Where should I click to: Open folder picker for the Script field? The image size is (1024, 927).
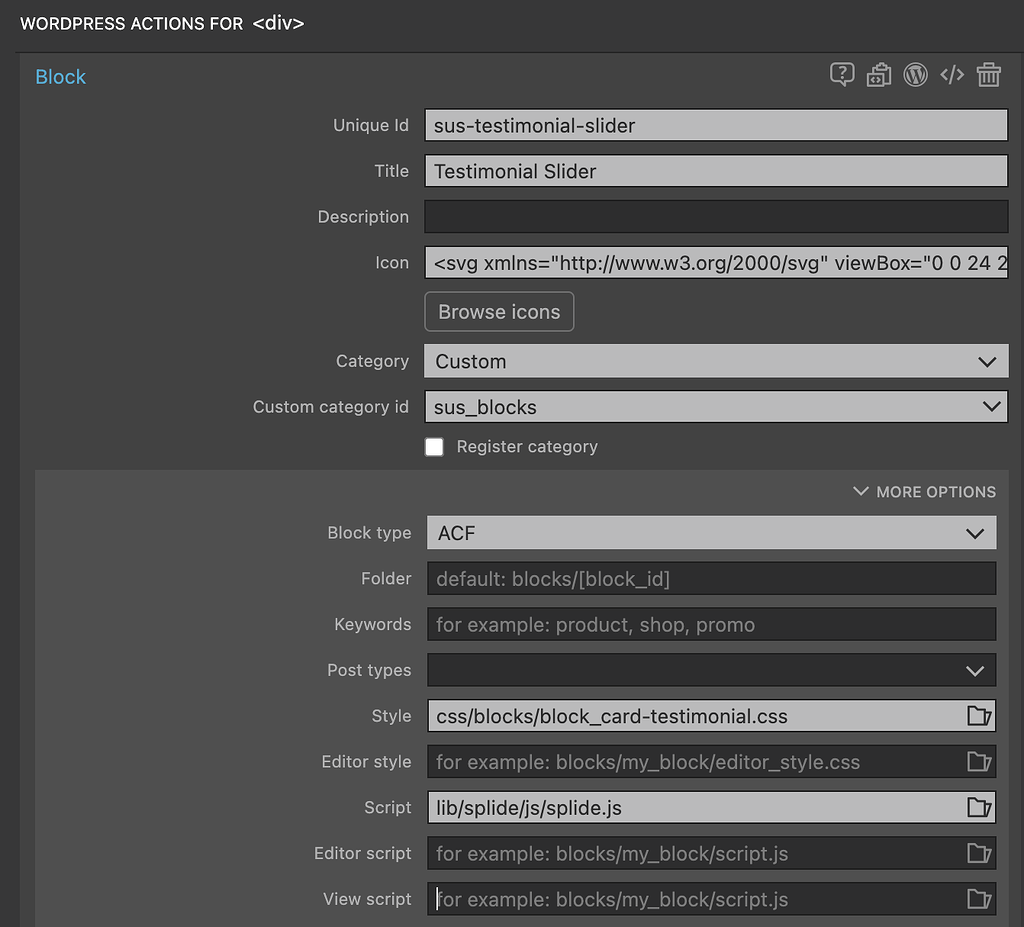click(979, 807)
